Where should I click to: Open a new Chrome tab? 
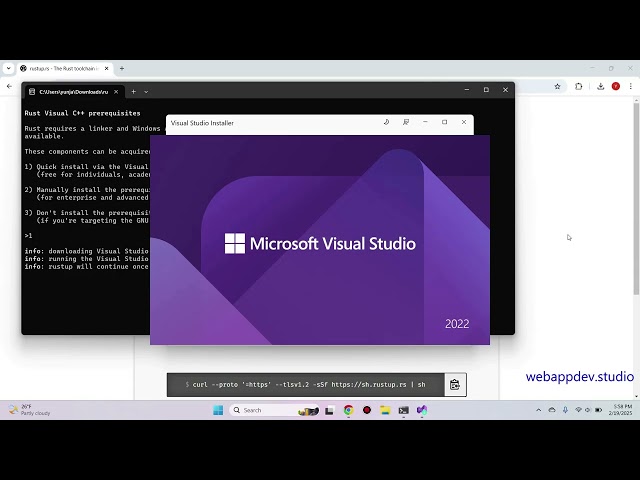point(122,69)
